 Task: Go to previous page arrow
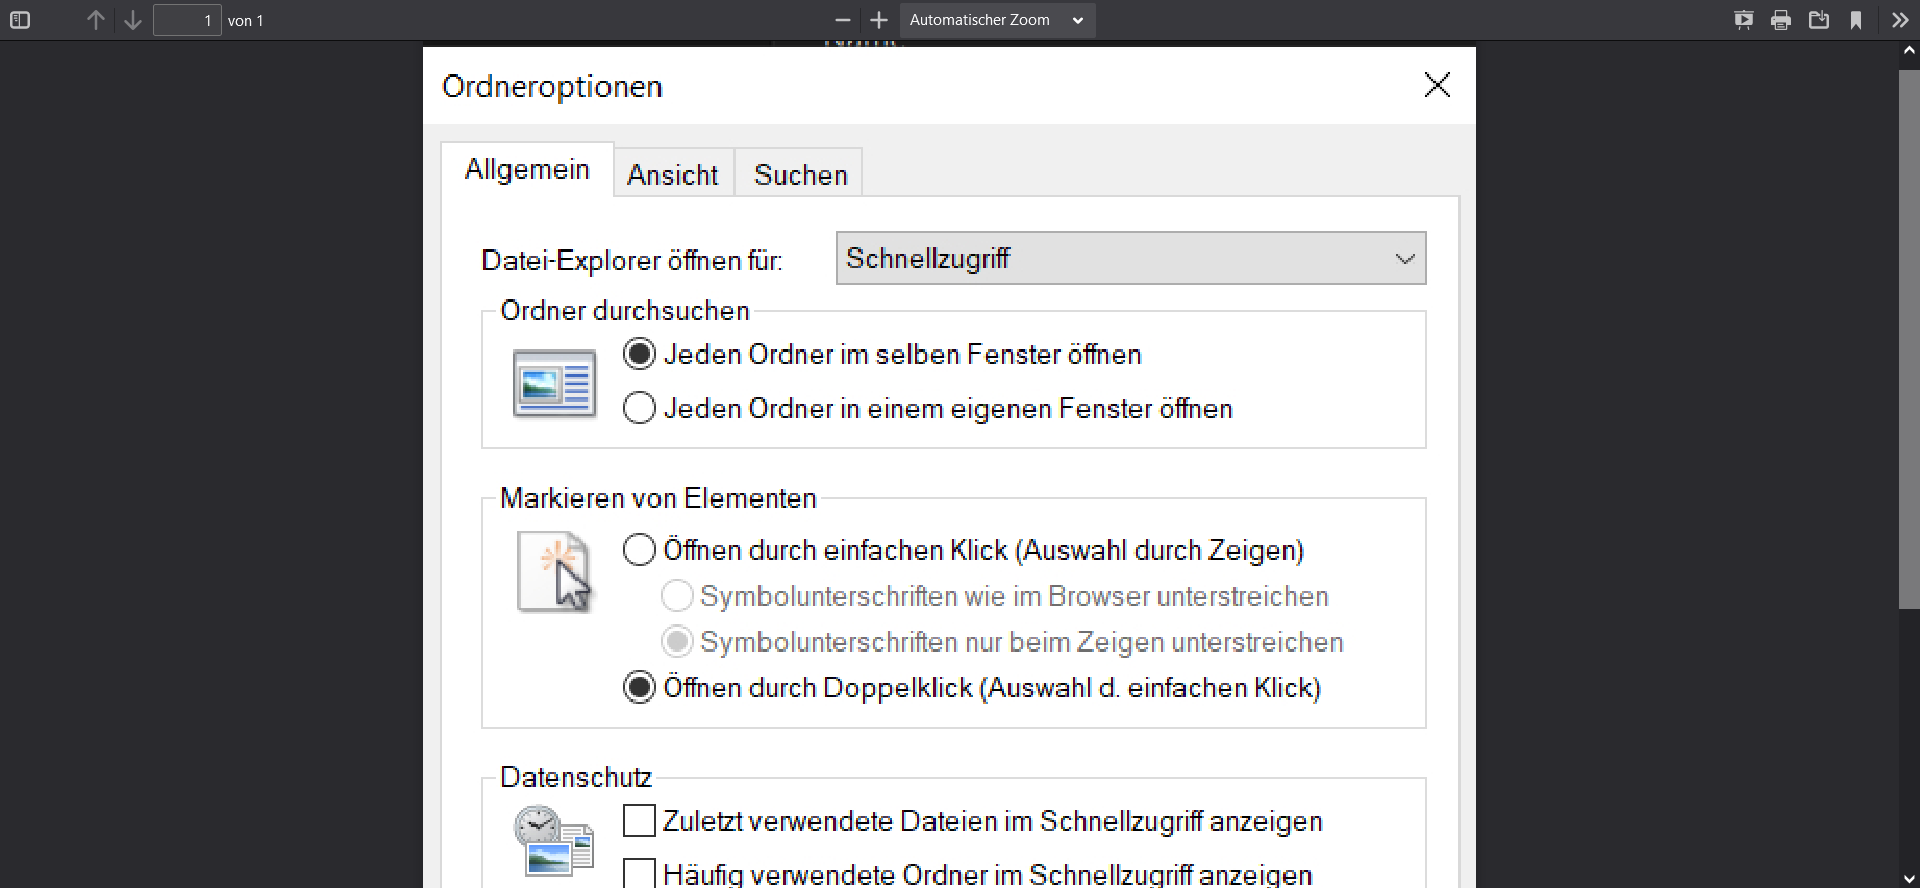[x=96, y=20]
